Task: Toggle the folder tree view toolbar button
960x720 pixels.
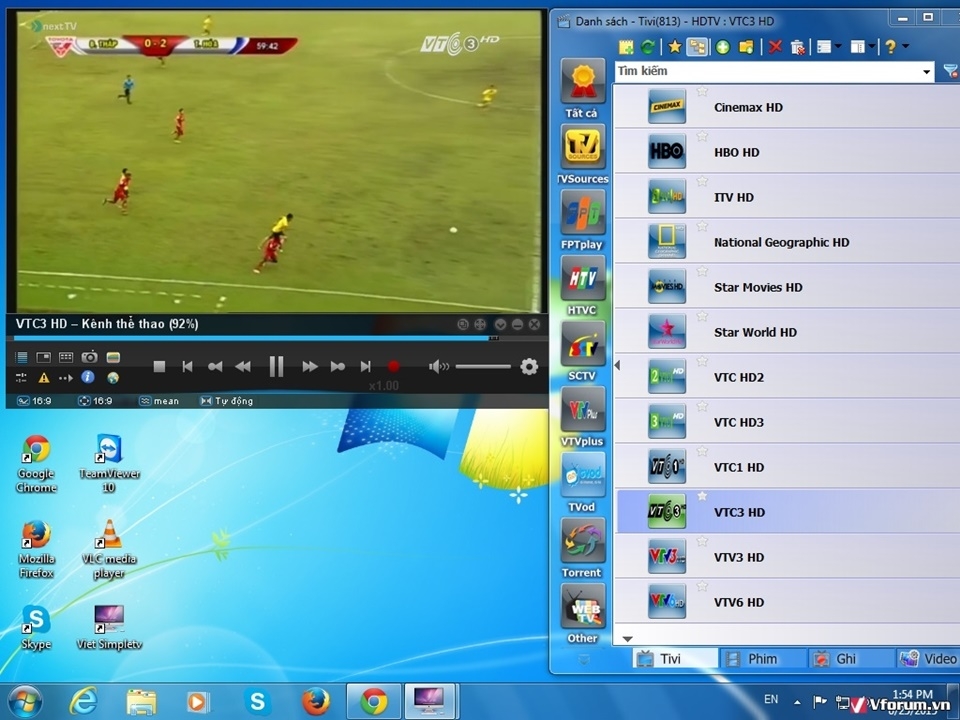Action: (697, 47)
